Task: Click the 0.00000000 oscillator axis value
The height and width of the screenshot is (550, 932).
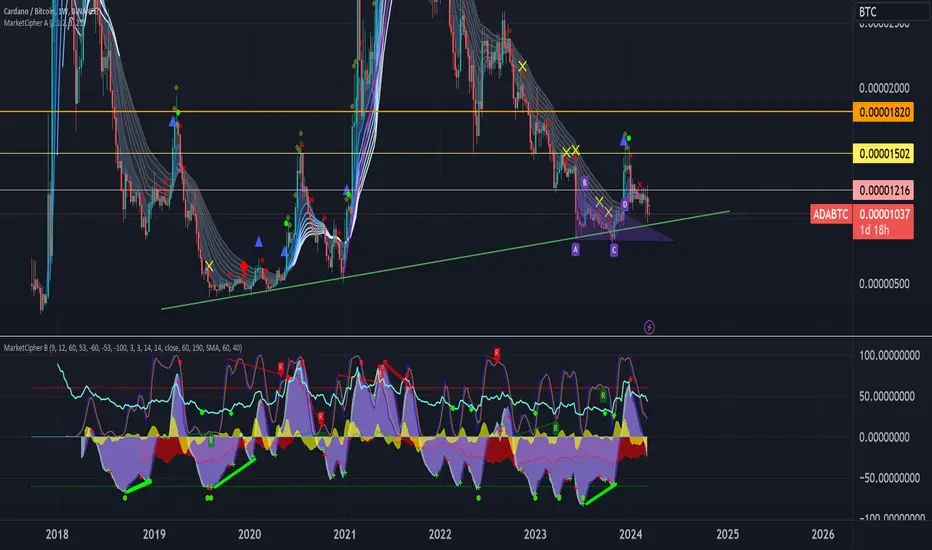Action: (x=884, y=437)
